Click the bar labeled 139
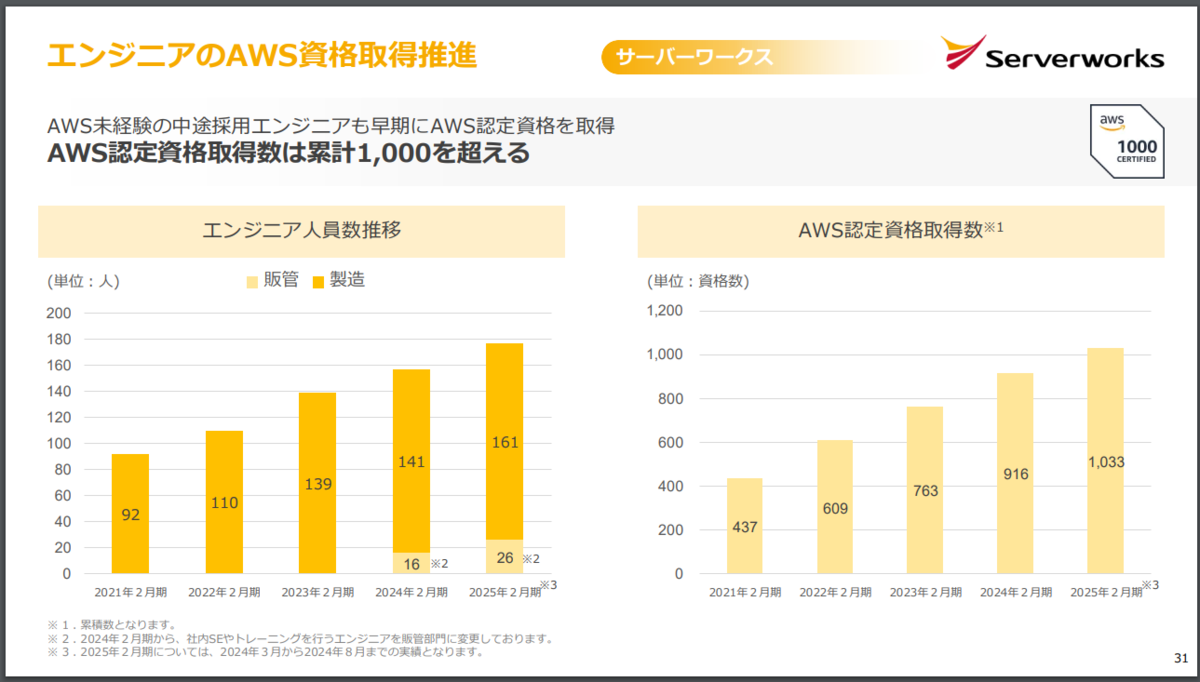 (318, 483)
